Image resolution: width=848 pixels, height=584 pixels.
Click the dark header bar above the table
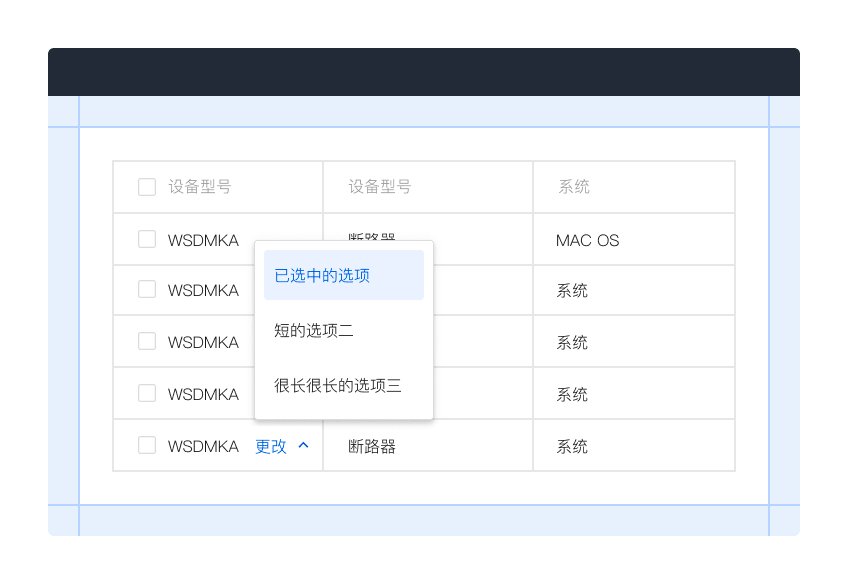pyautogui.click(x=424, y=71)
